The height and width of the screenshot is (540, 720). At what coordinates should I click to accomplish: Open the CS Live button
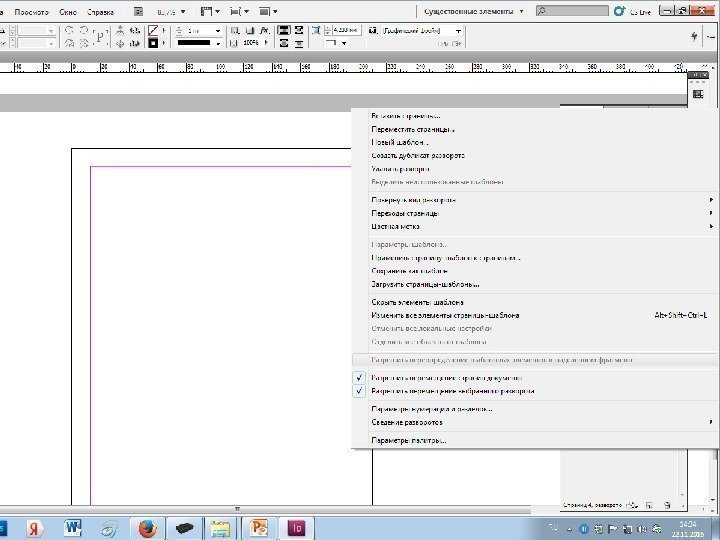[633, 11]
